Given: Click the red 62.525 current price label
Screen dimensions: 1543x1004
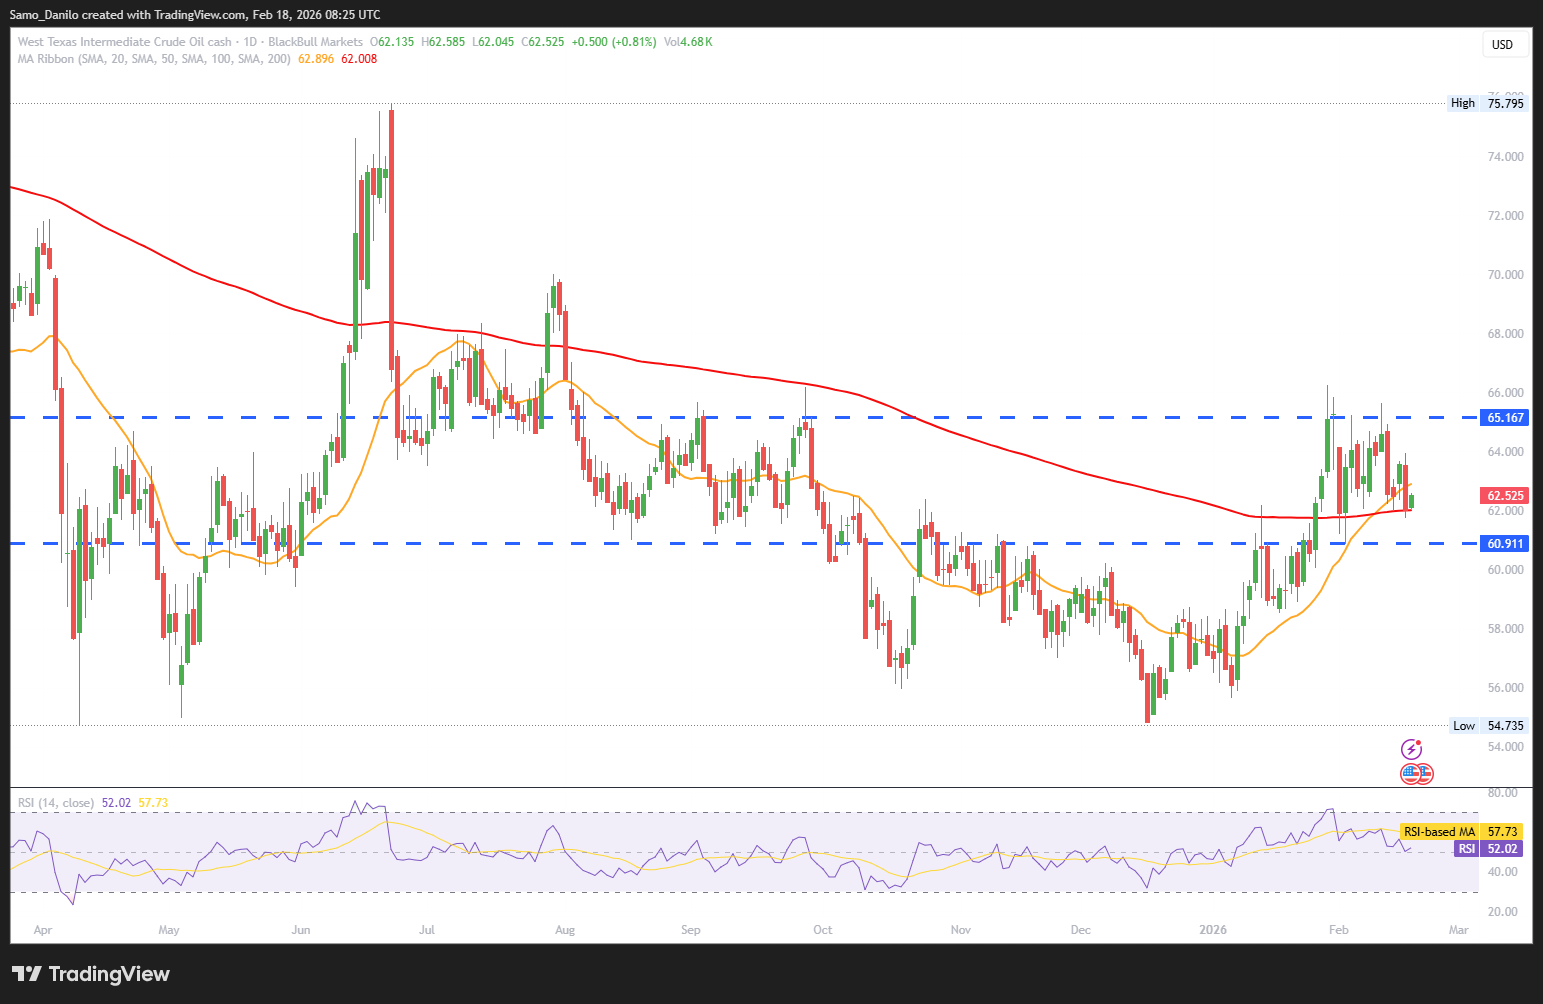Looking at the screenshot, I should coord(1504,495).
